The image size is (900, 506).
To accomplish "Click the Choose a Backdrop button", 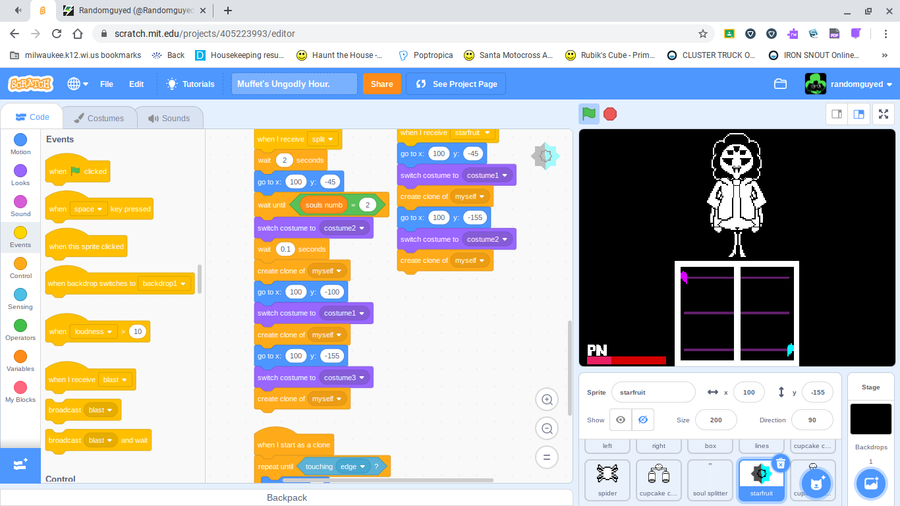I will pyautogui.click(x=871, y=484).
